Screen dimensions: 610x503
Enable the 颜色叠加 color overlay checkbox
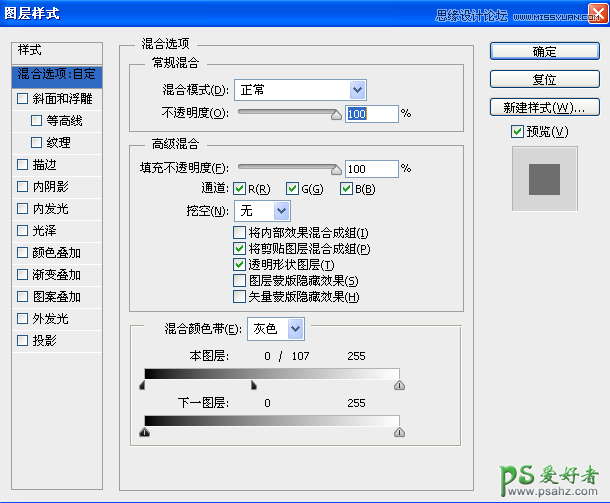[x=23, y=253]
